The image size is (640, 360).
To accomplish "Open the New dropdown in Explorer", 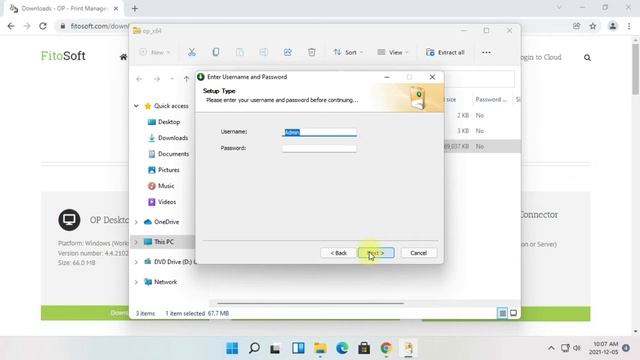I will (155, 52).
